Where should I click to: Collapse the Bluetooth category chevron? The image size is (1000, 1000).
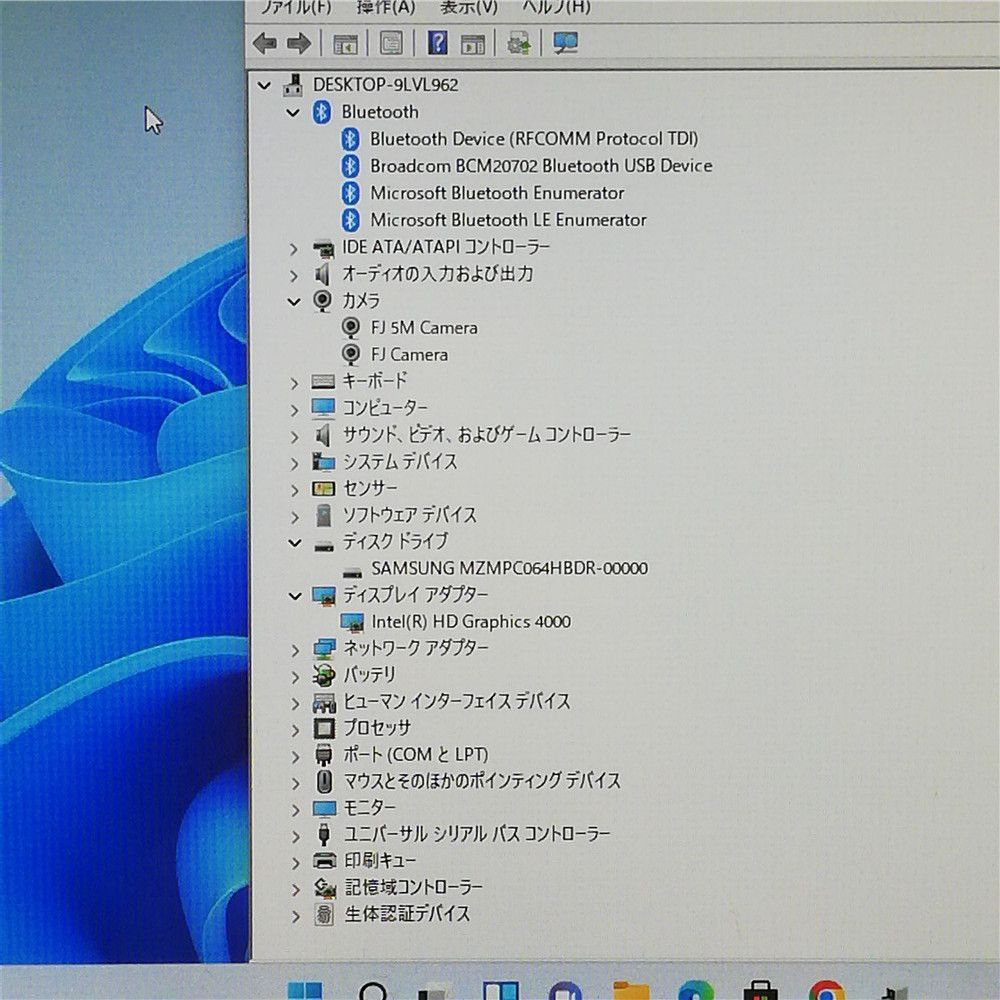pos(293,112)
